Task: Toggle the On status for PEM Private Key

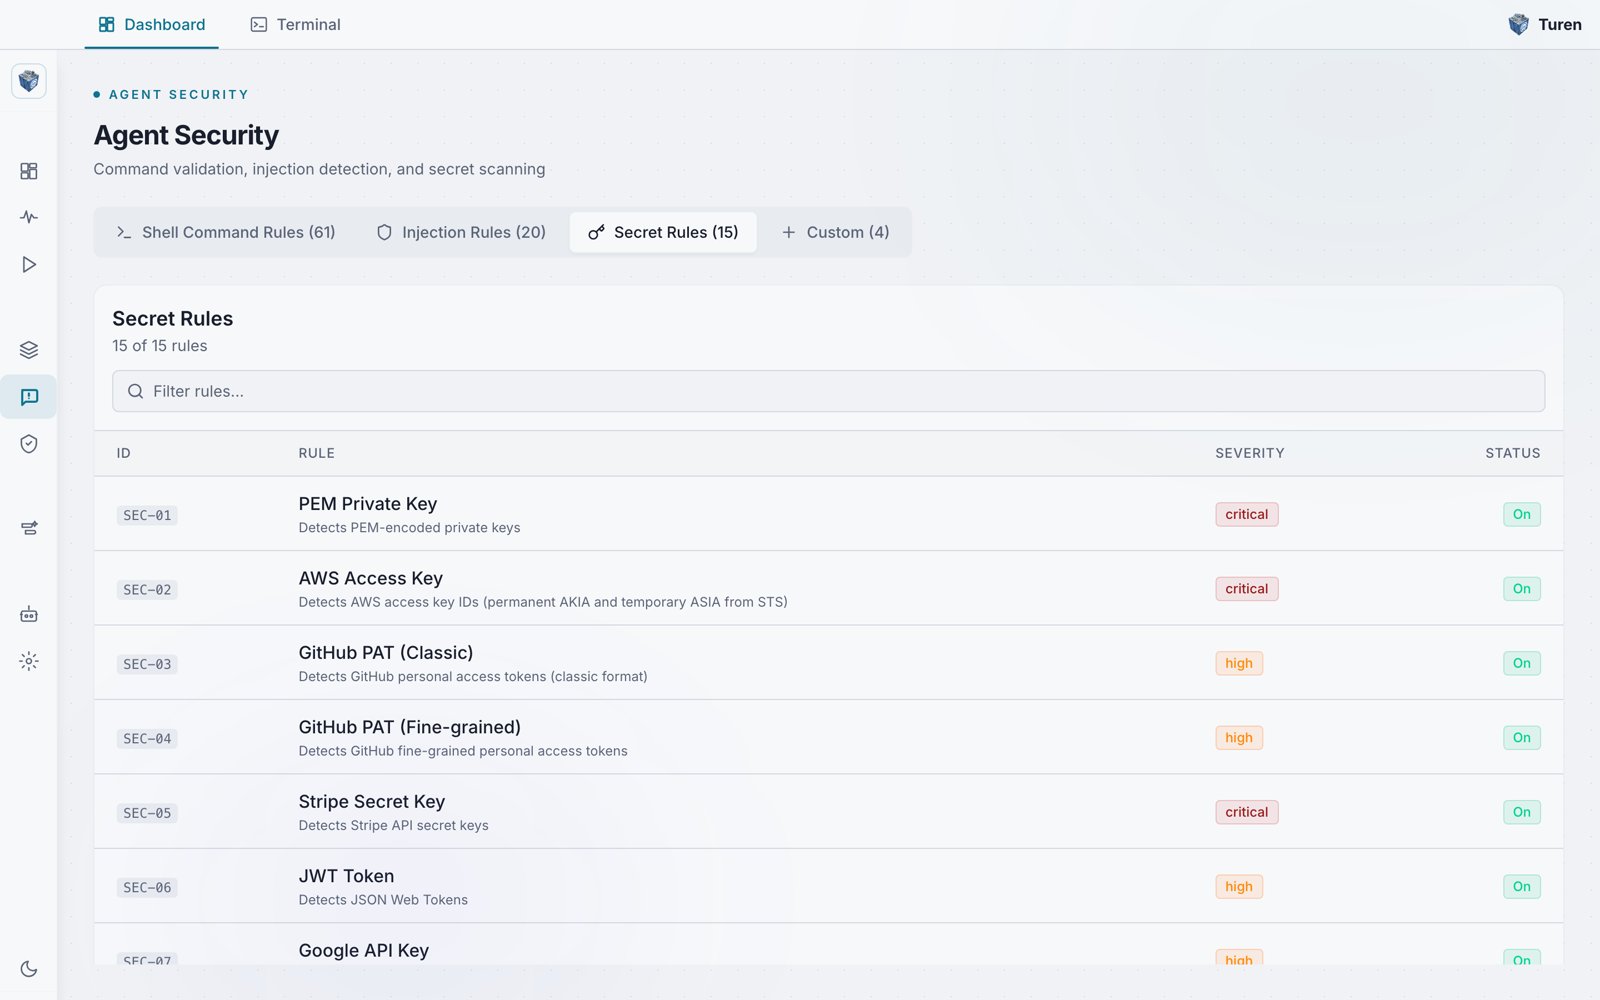Action: [x=1521, y=514]
